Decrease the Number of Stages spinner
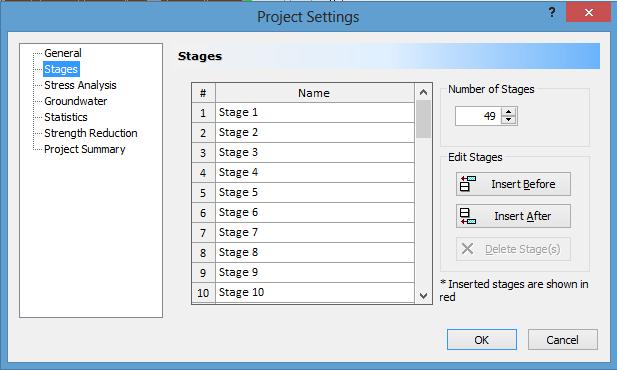Viewport: 617px width, 370px height. (x=509, y=120)
